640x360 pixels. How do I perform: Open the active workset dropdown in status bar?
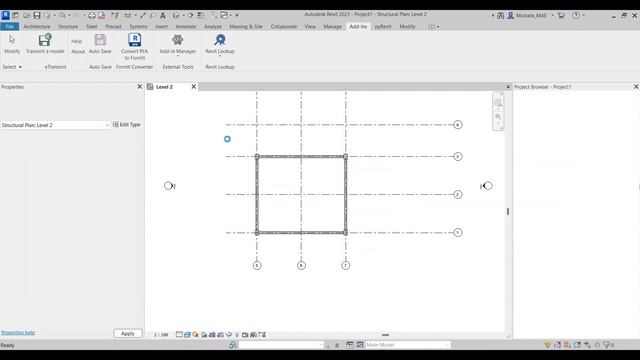(x=281, y=345)
